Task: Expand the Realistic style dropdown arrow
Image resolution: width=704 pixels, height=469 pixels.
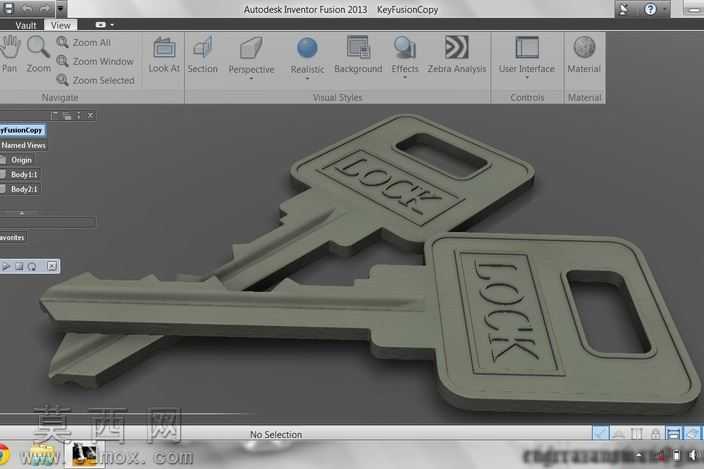Action: tap(308, 79)
